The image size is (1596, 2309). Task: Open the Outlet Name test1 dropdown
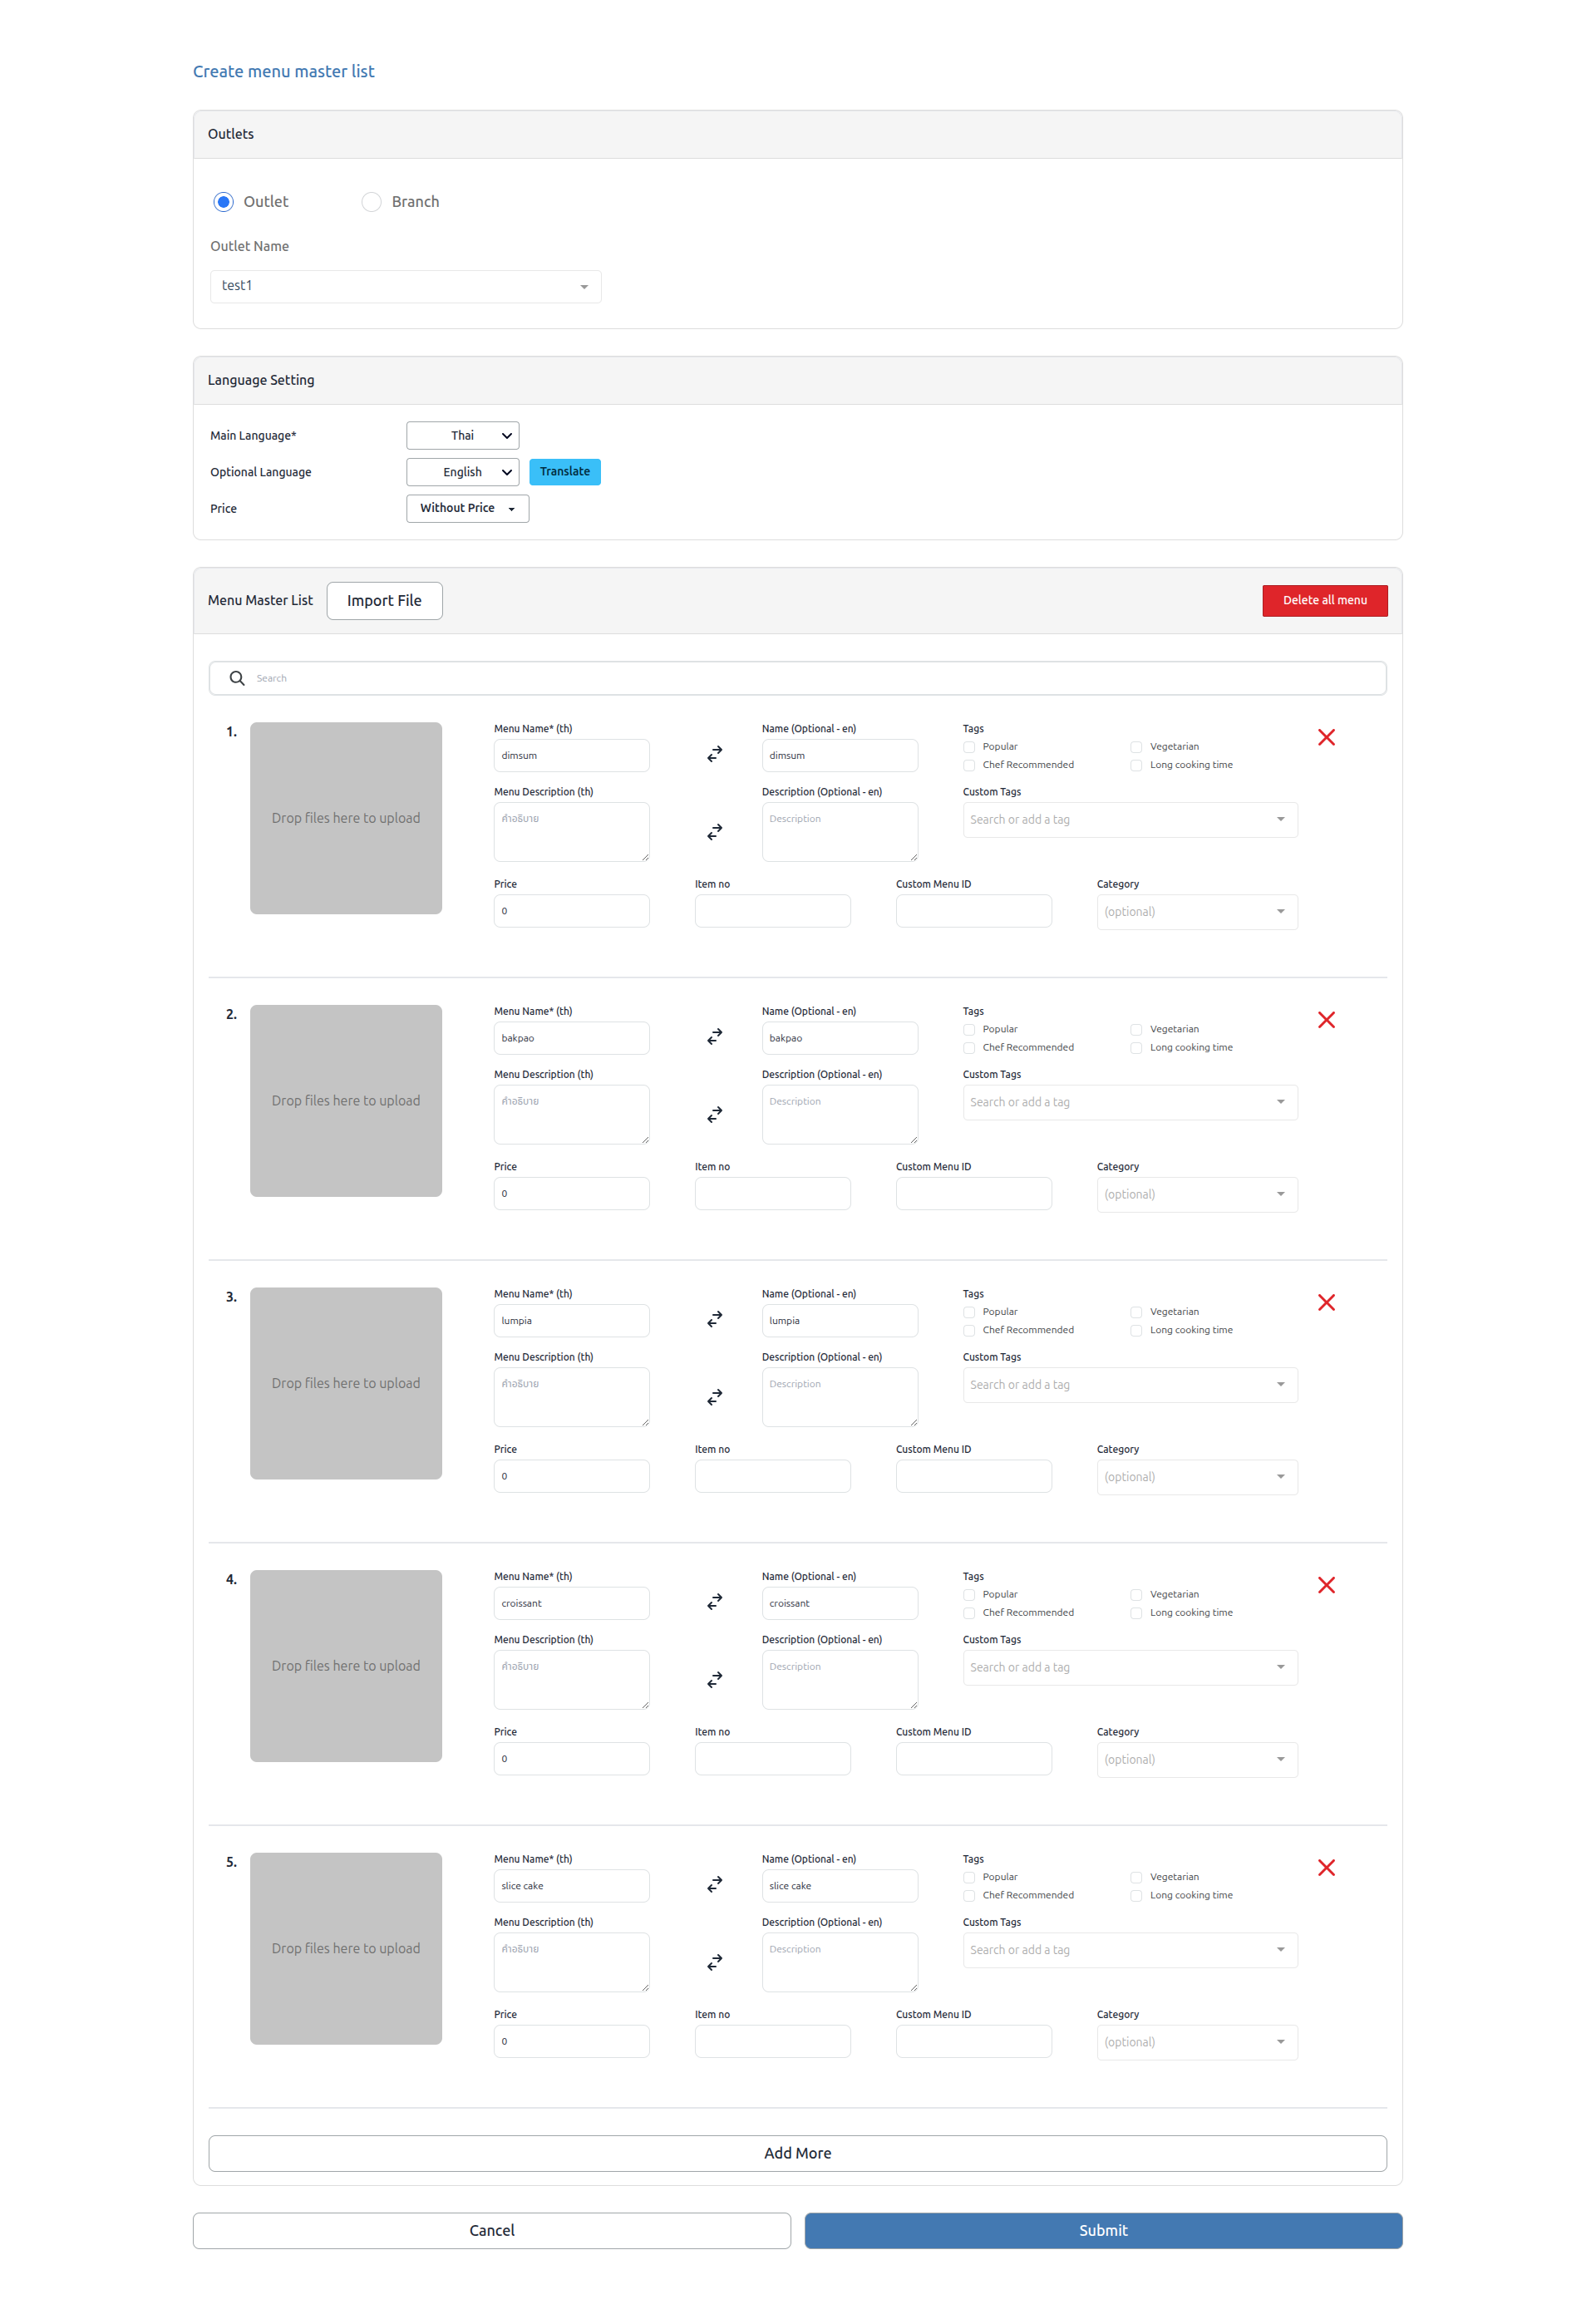(x=405, y=286)
